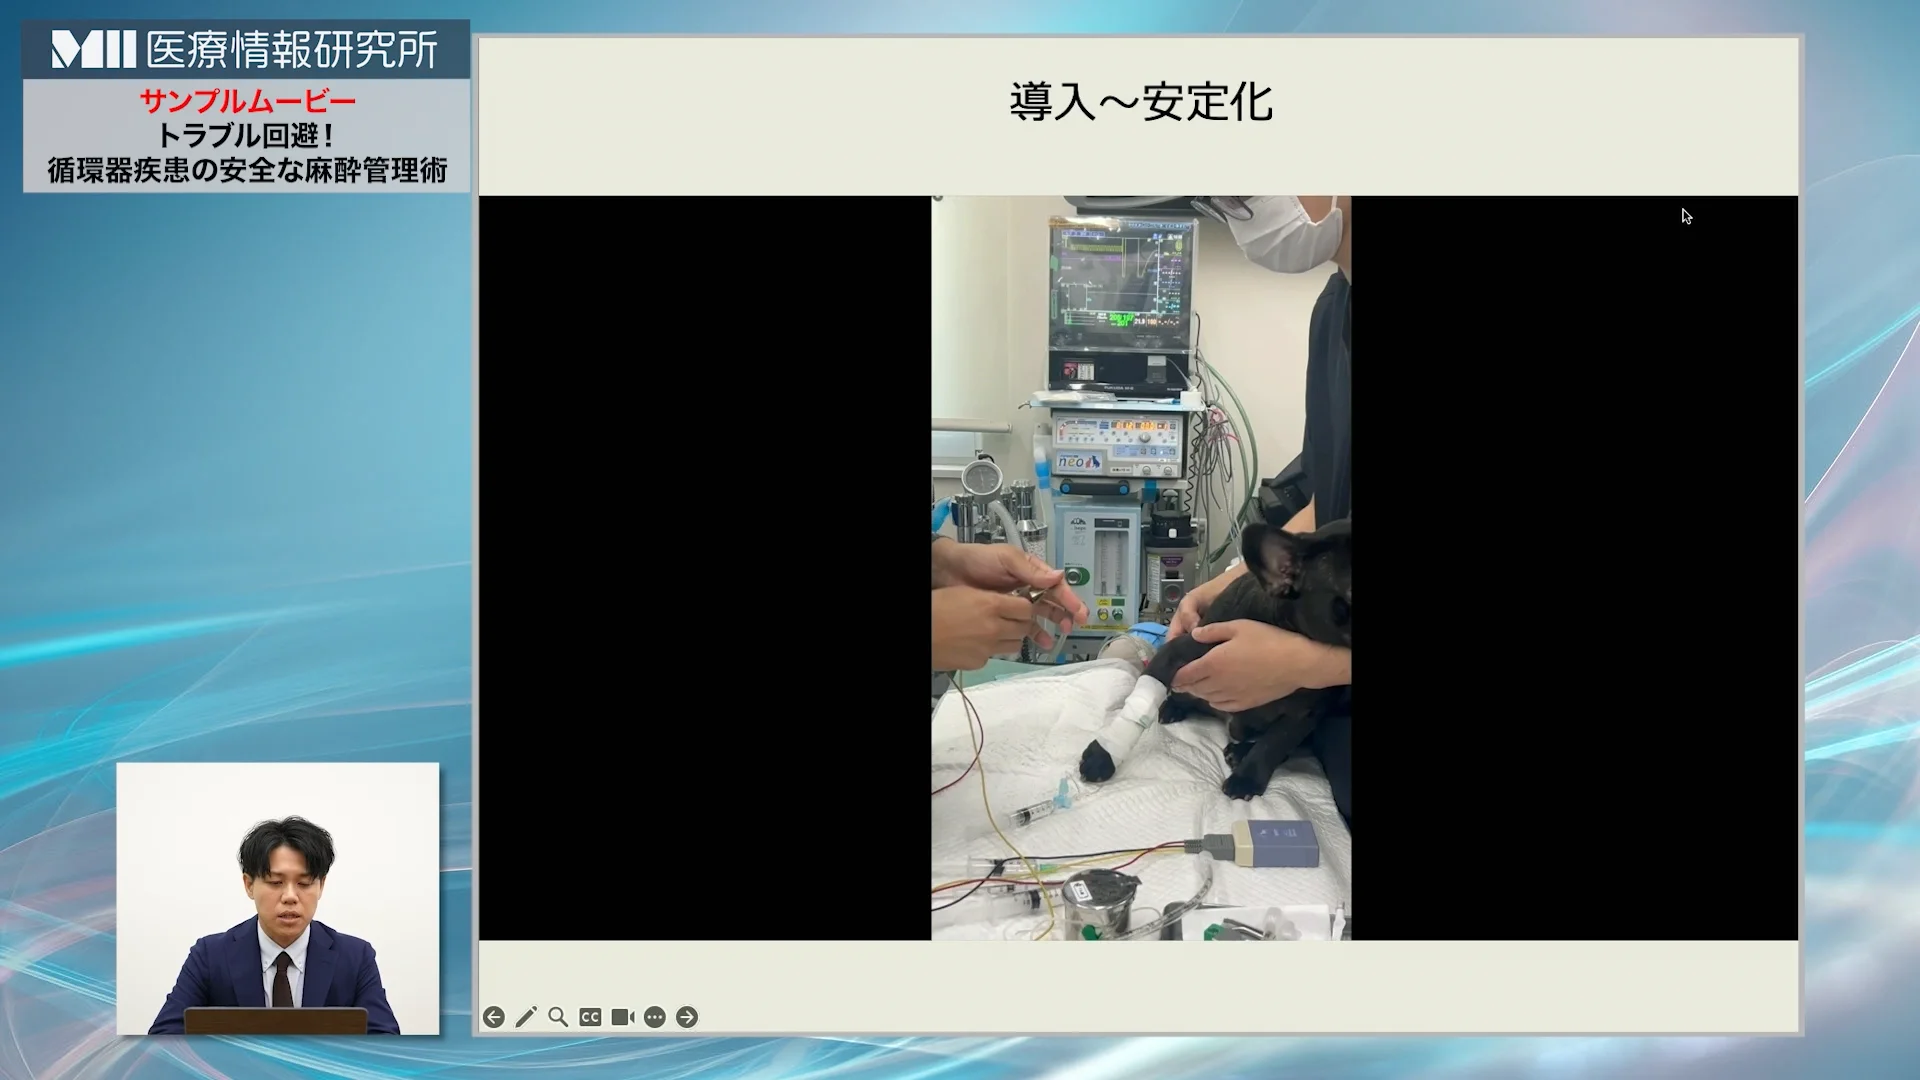Go to previous slide with left arrow
The width and height of the screenshot is (1920, 1080).
coord(494,1017)
